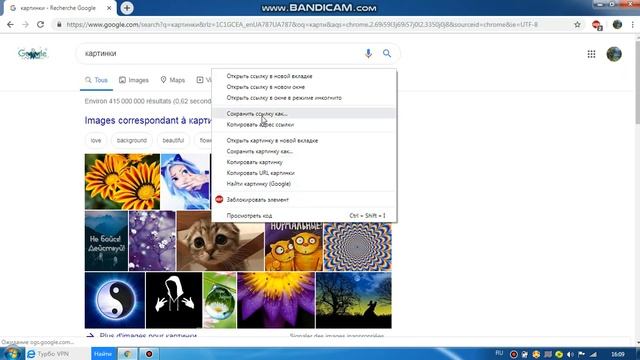Open the blue-haired anime girl thumbnail
Screen dimensions: 640x360
pyautogui.click(x=185, y=182)
